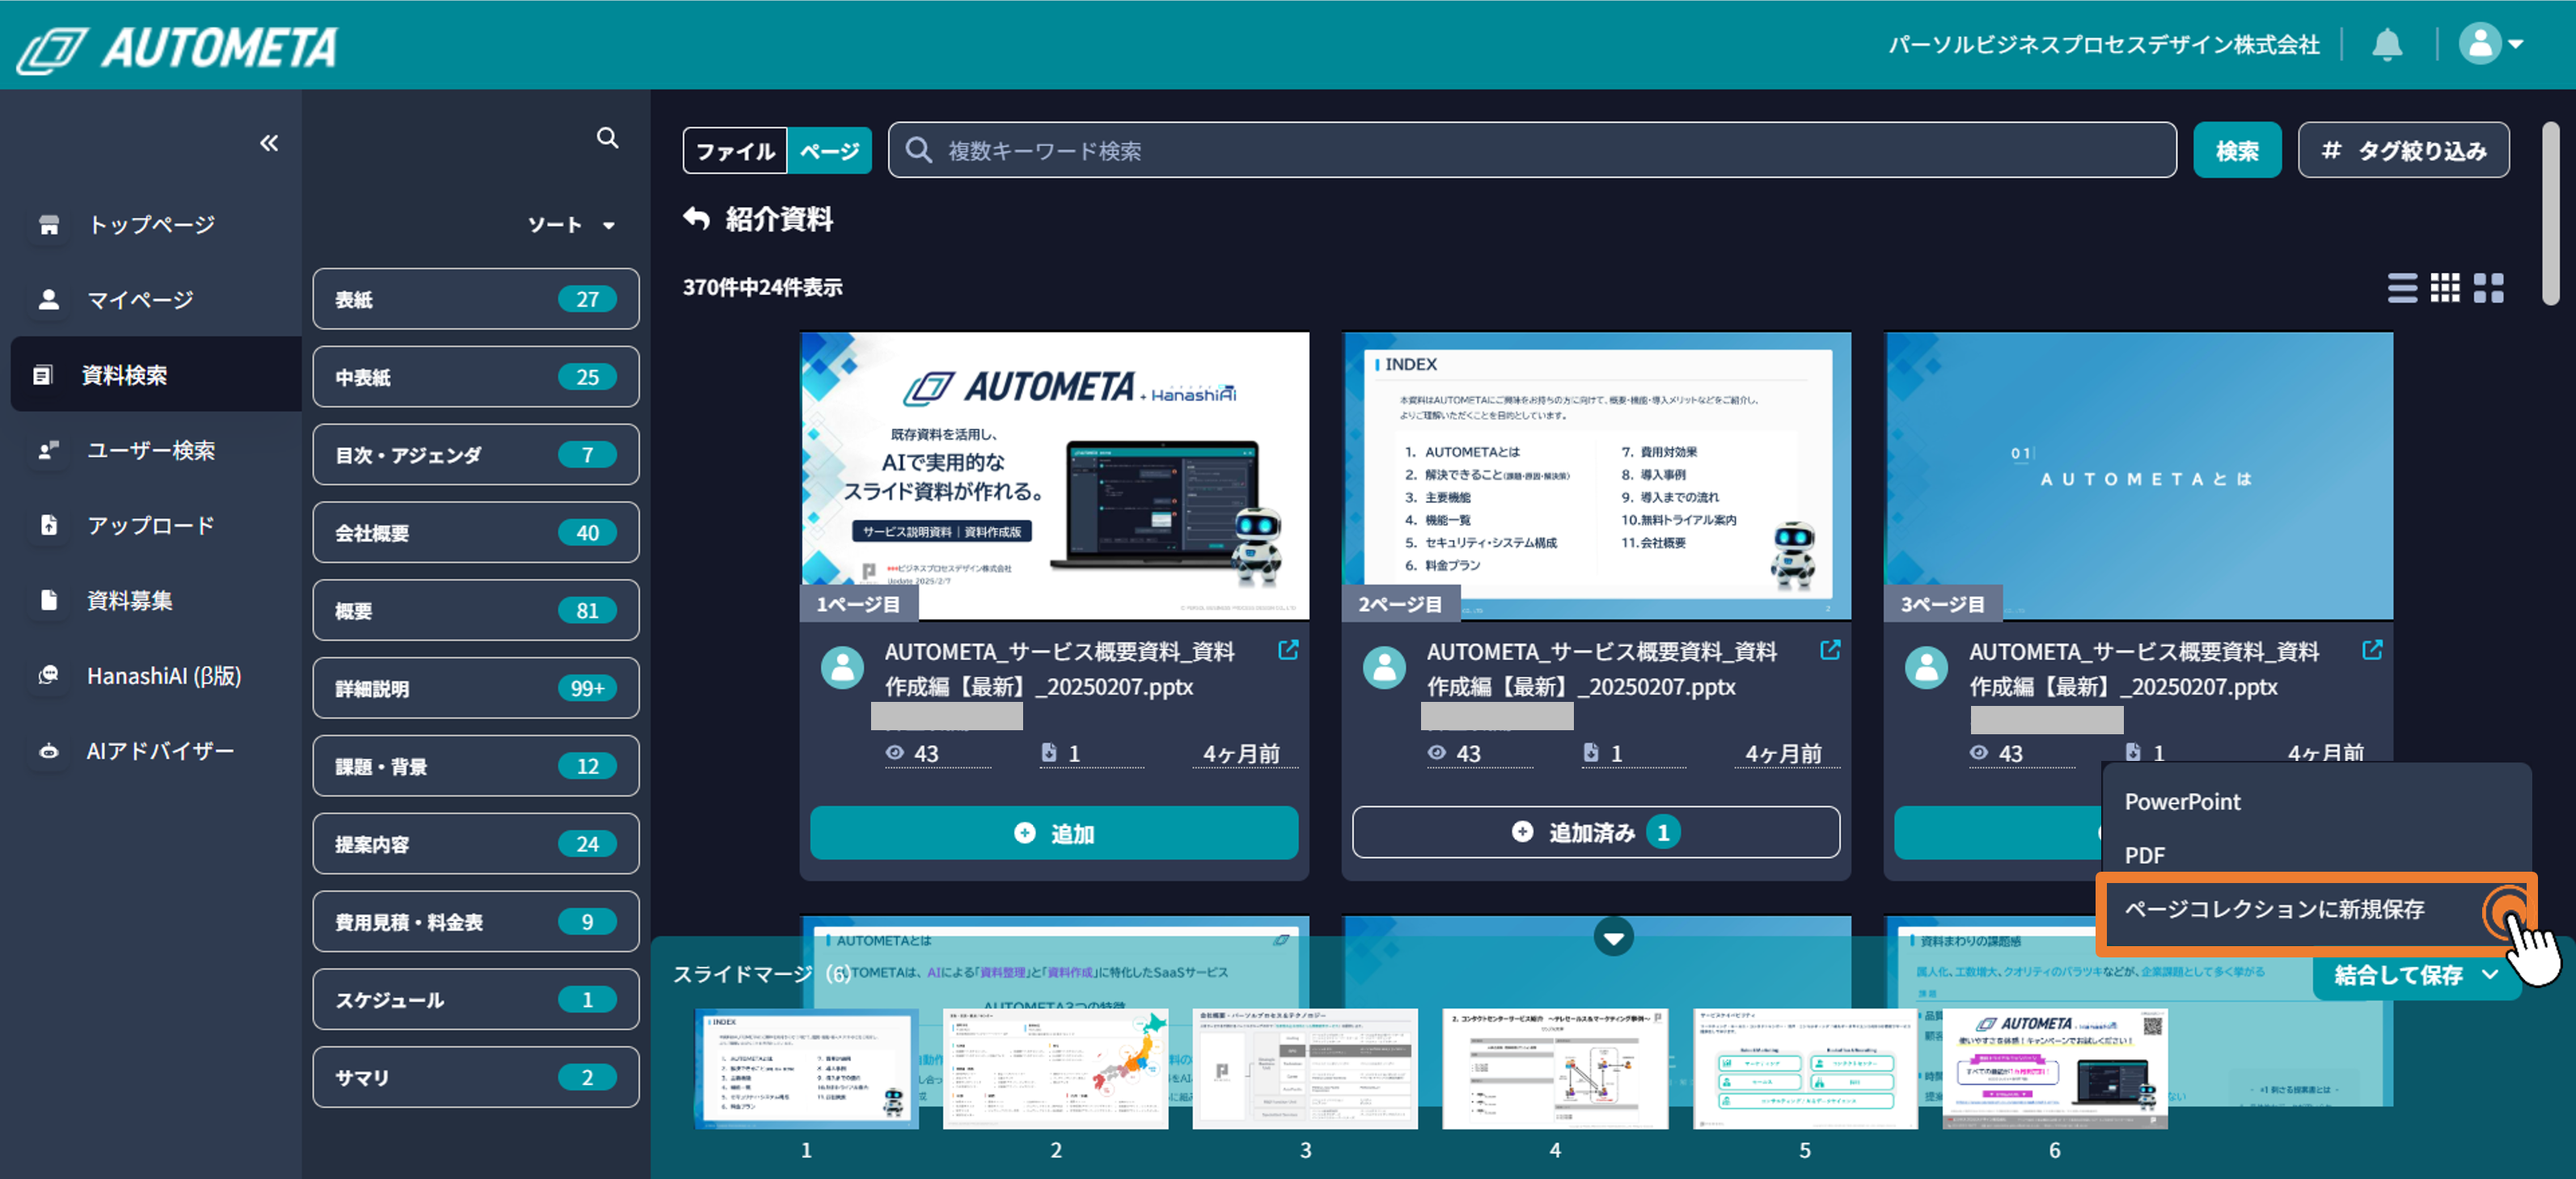
Task: Open the user account avatar menu
Action: coord(2490,44)
